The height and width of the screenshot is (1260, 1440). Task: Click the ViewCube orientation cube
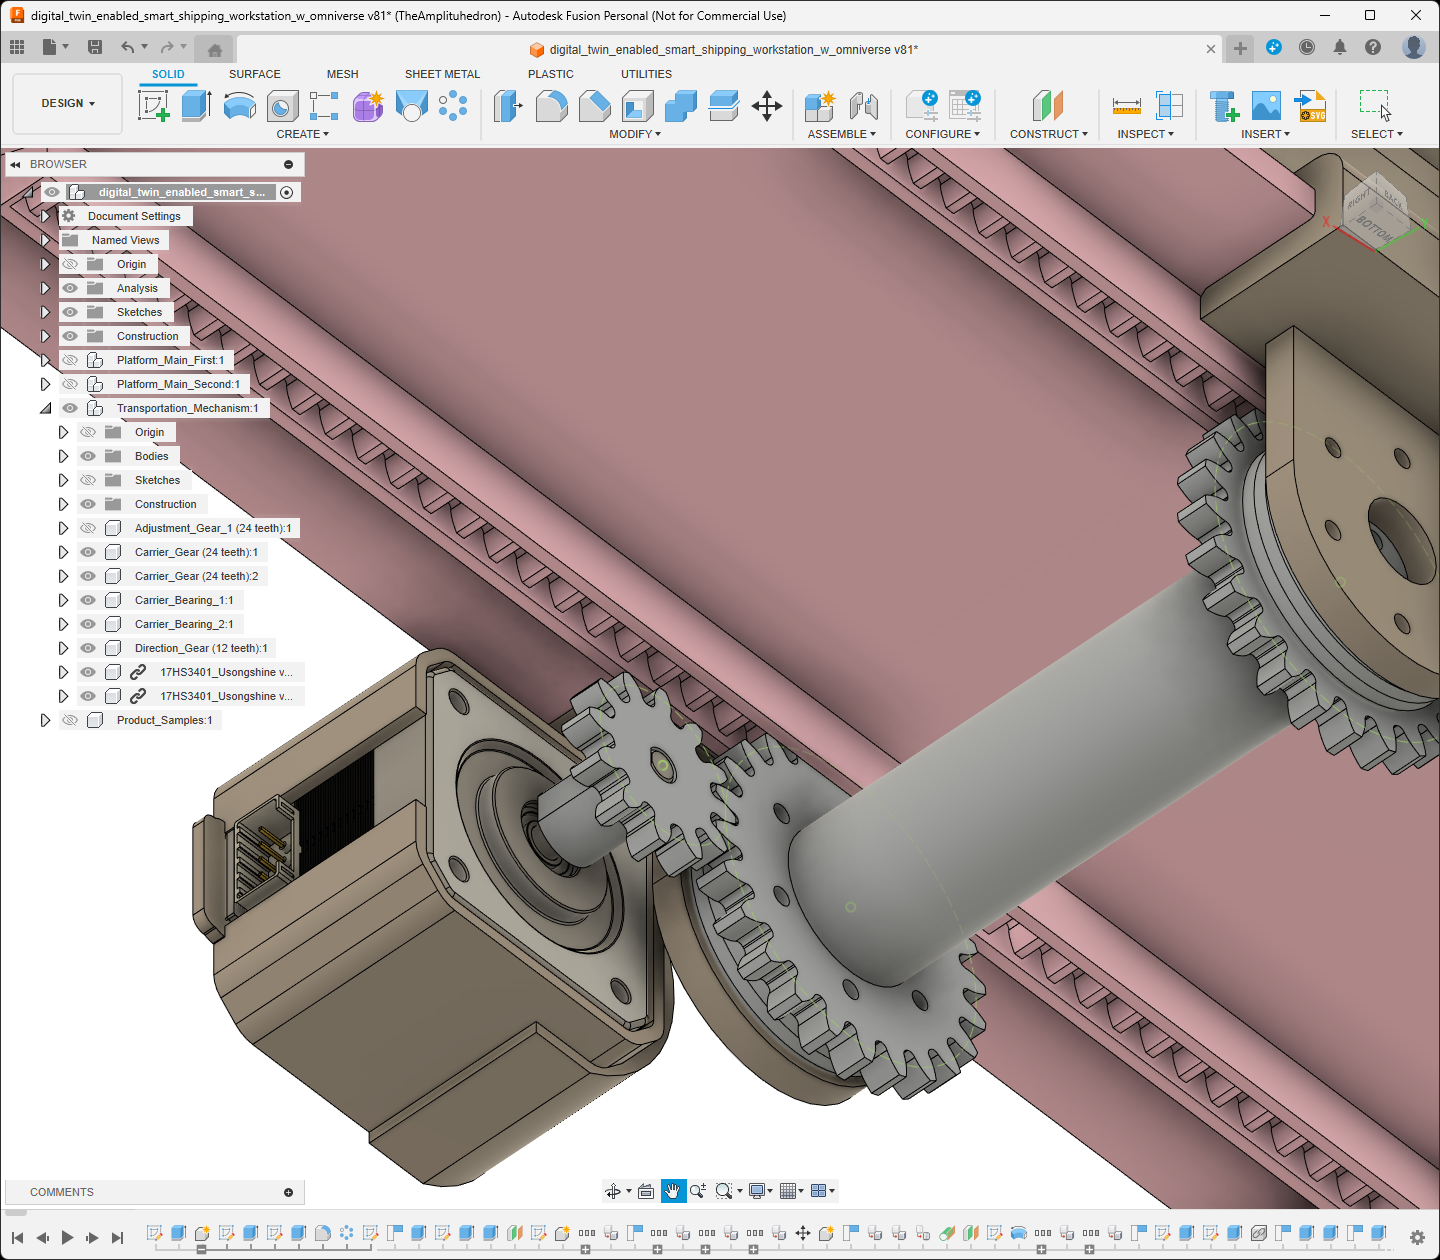[x=1375, y=213]
